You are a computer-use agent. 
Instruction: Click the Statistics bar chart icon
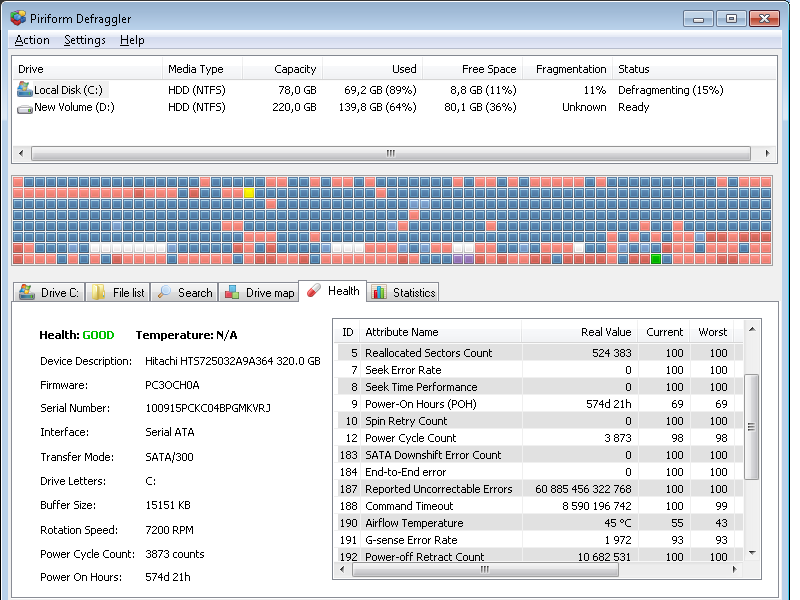(x=379, y=292)
